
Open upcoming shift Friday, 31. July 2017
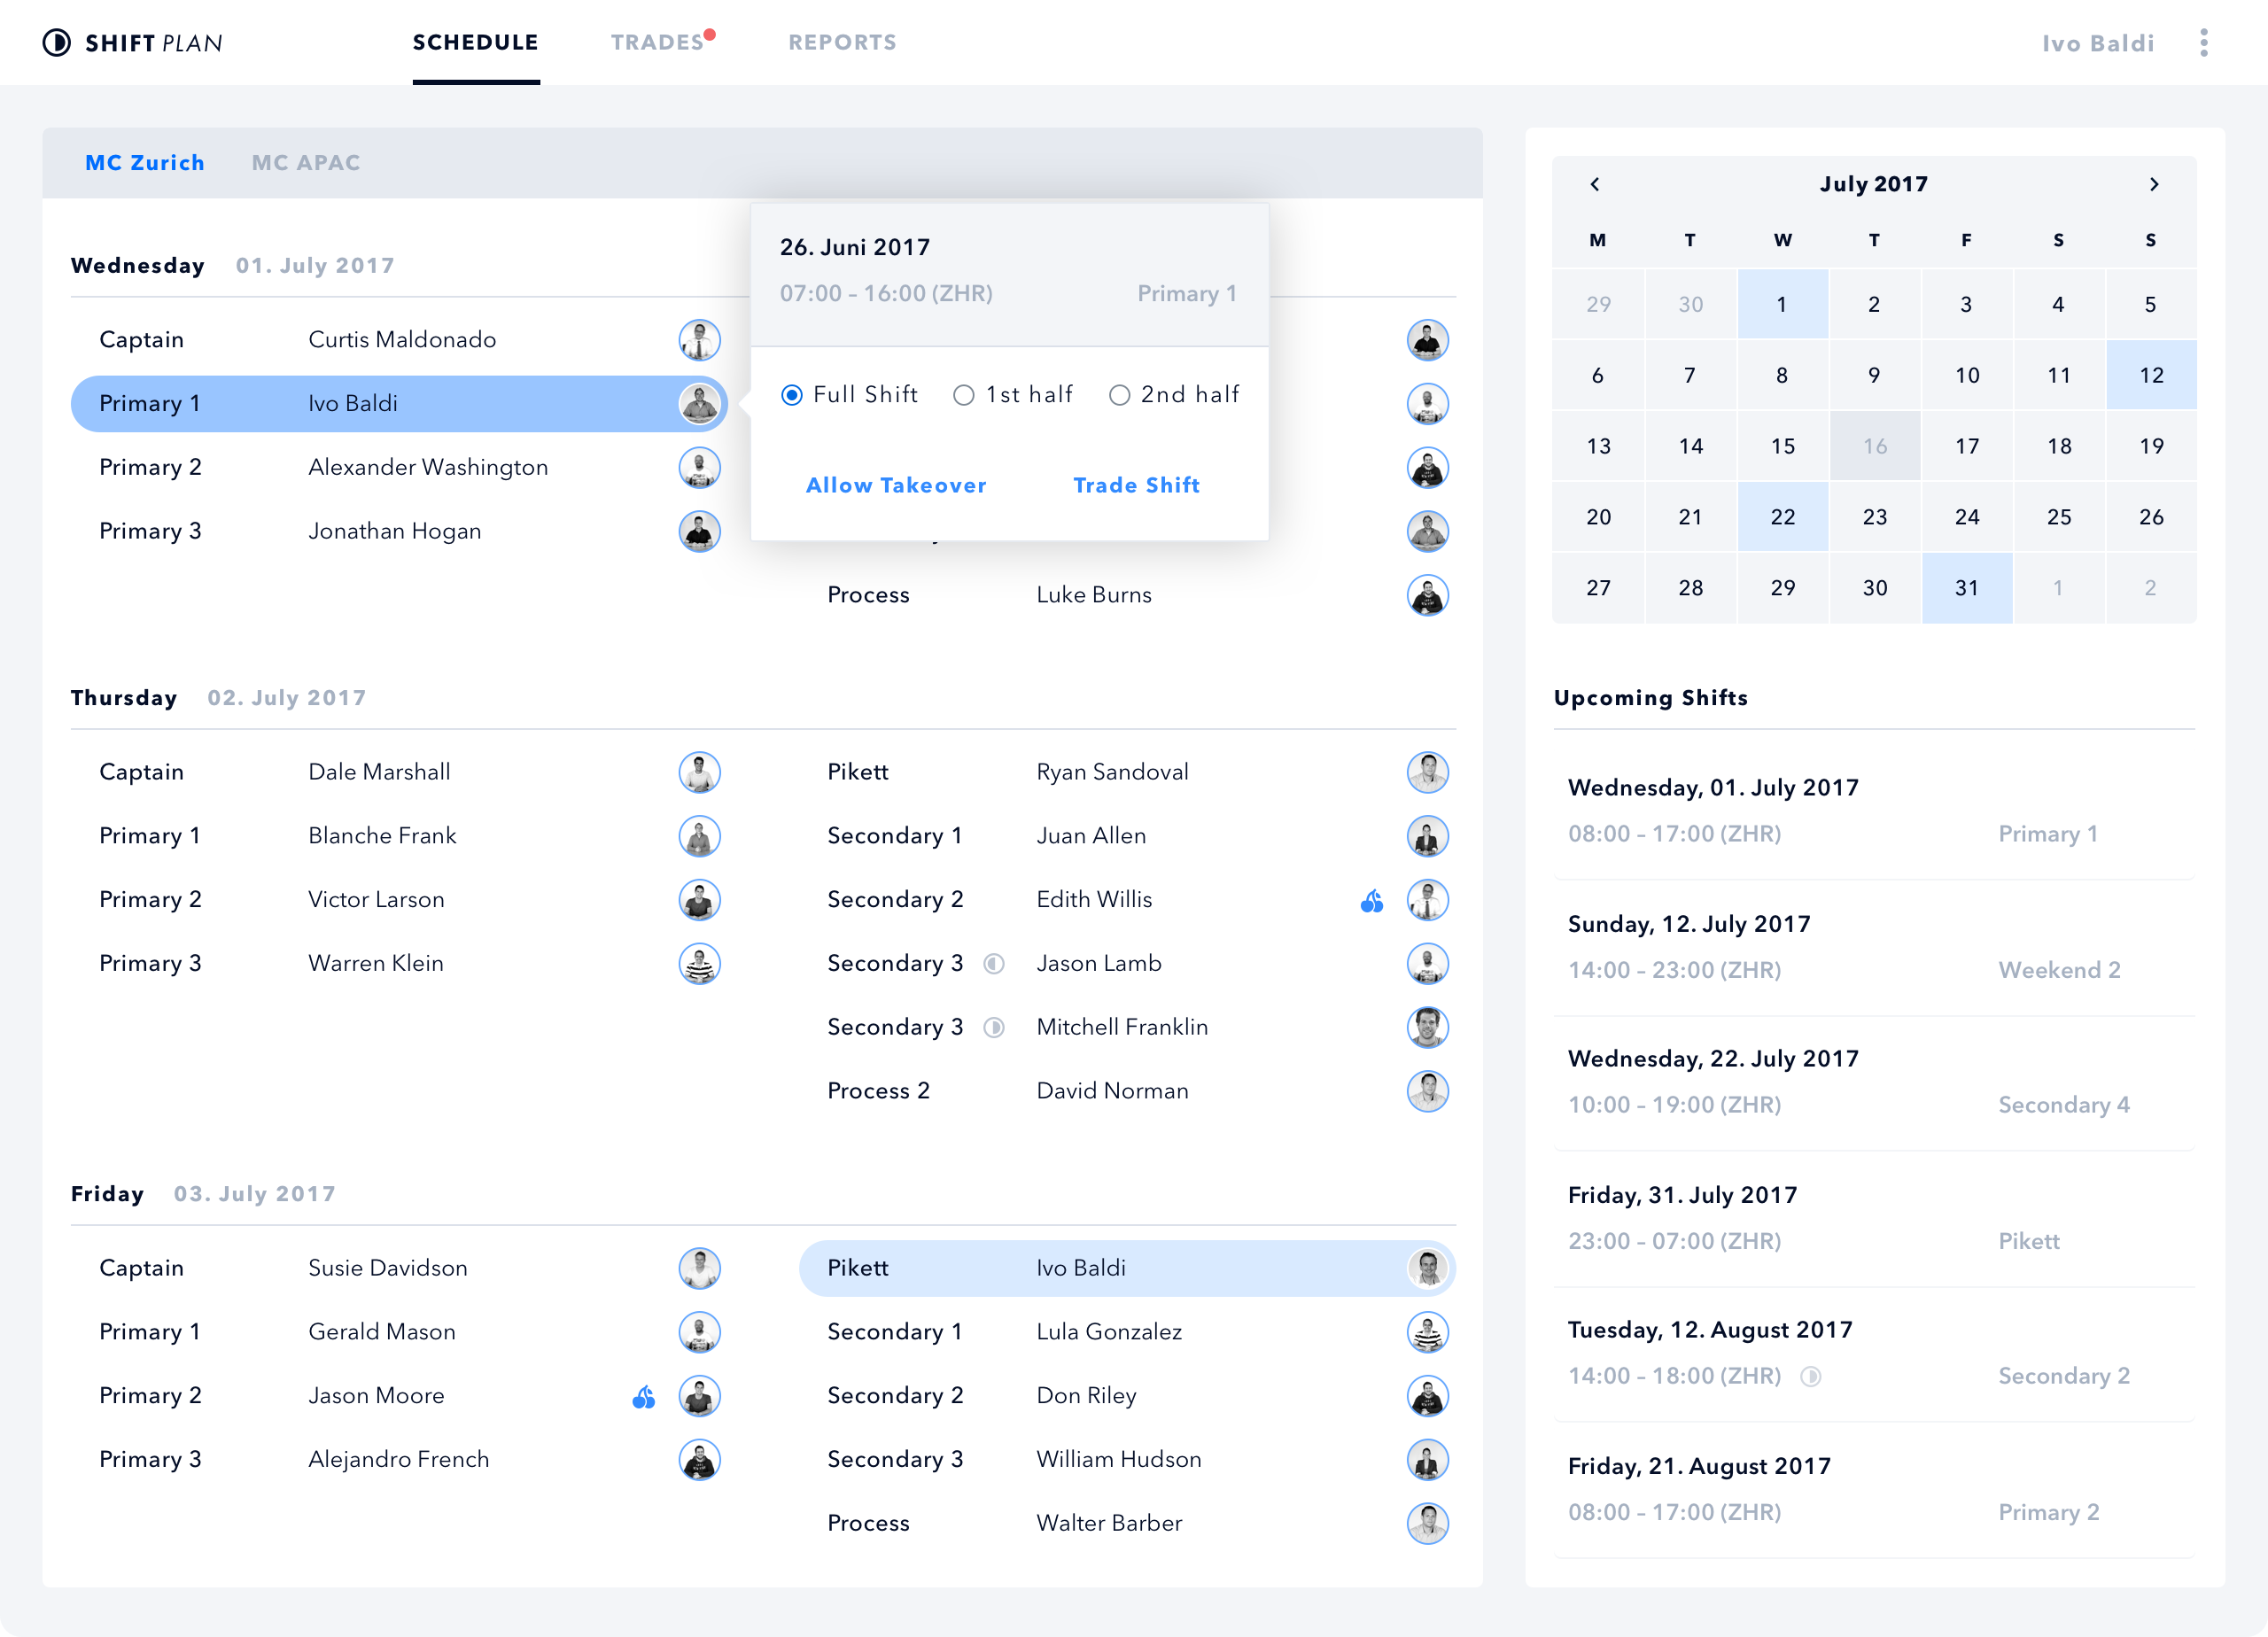click(1874, 1218)
